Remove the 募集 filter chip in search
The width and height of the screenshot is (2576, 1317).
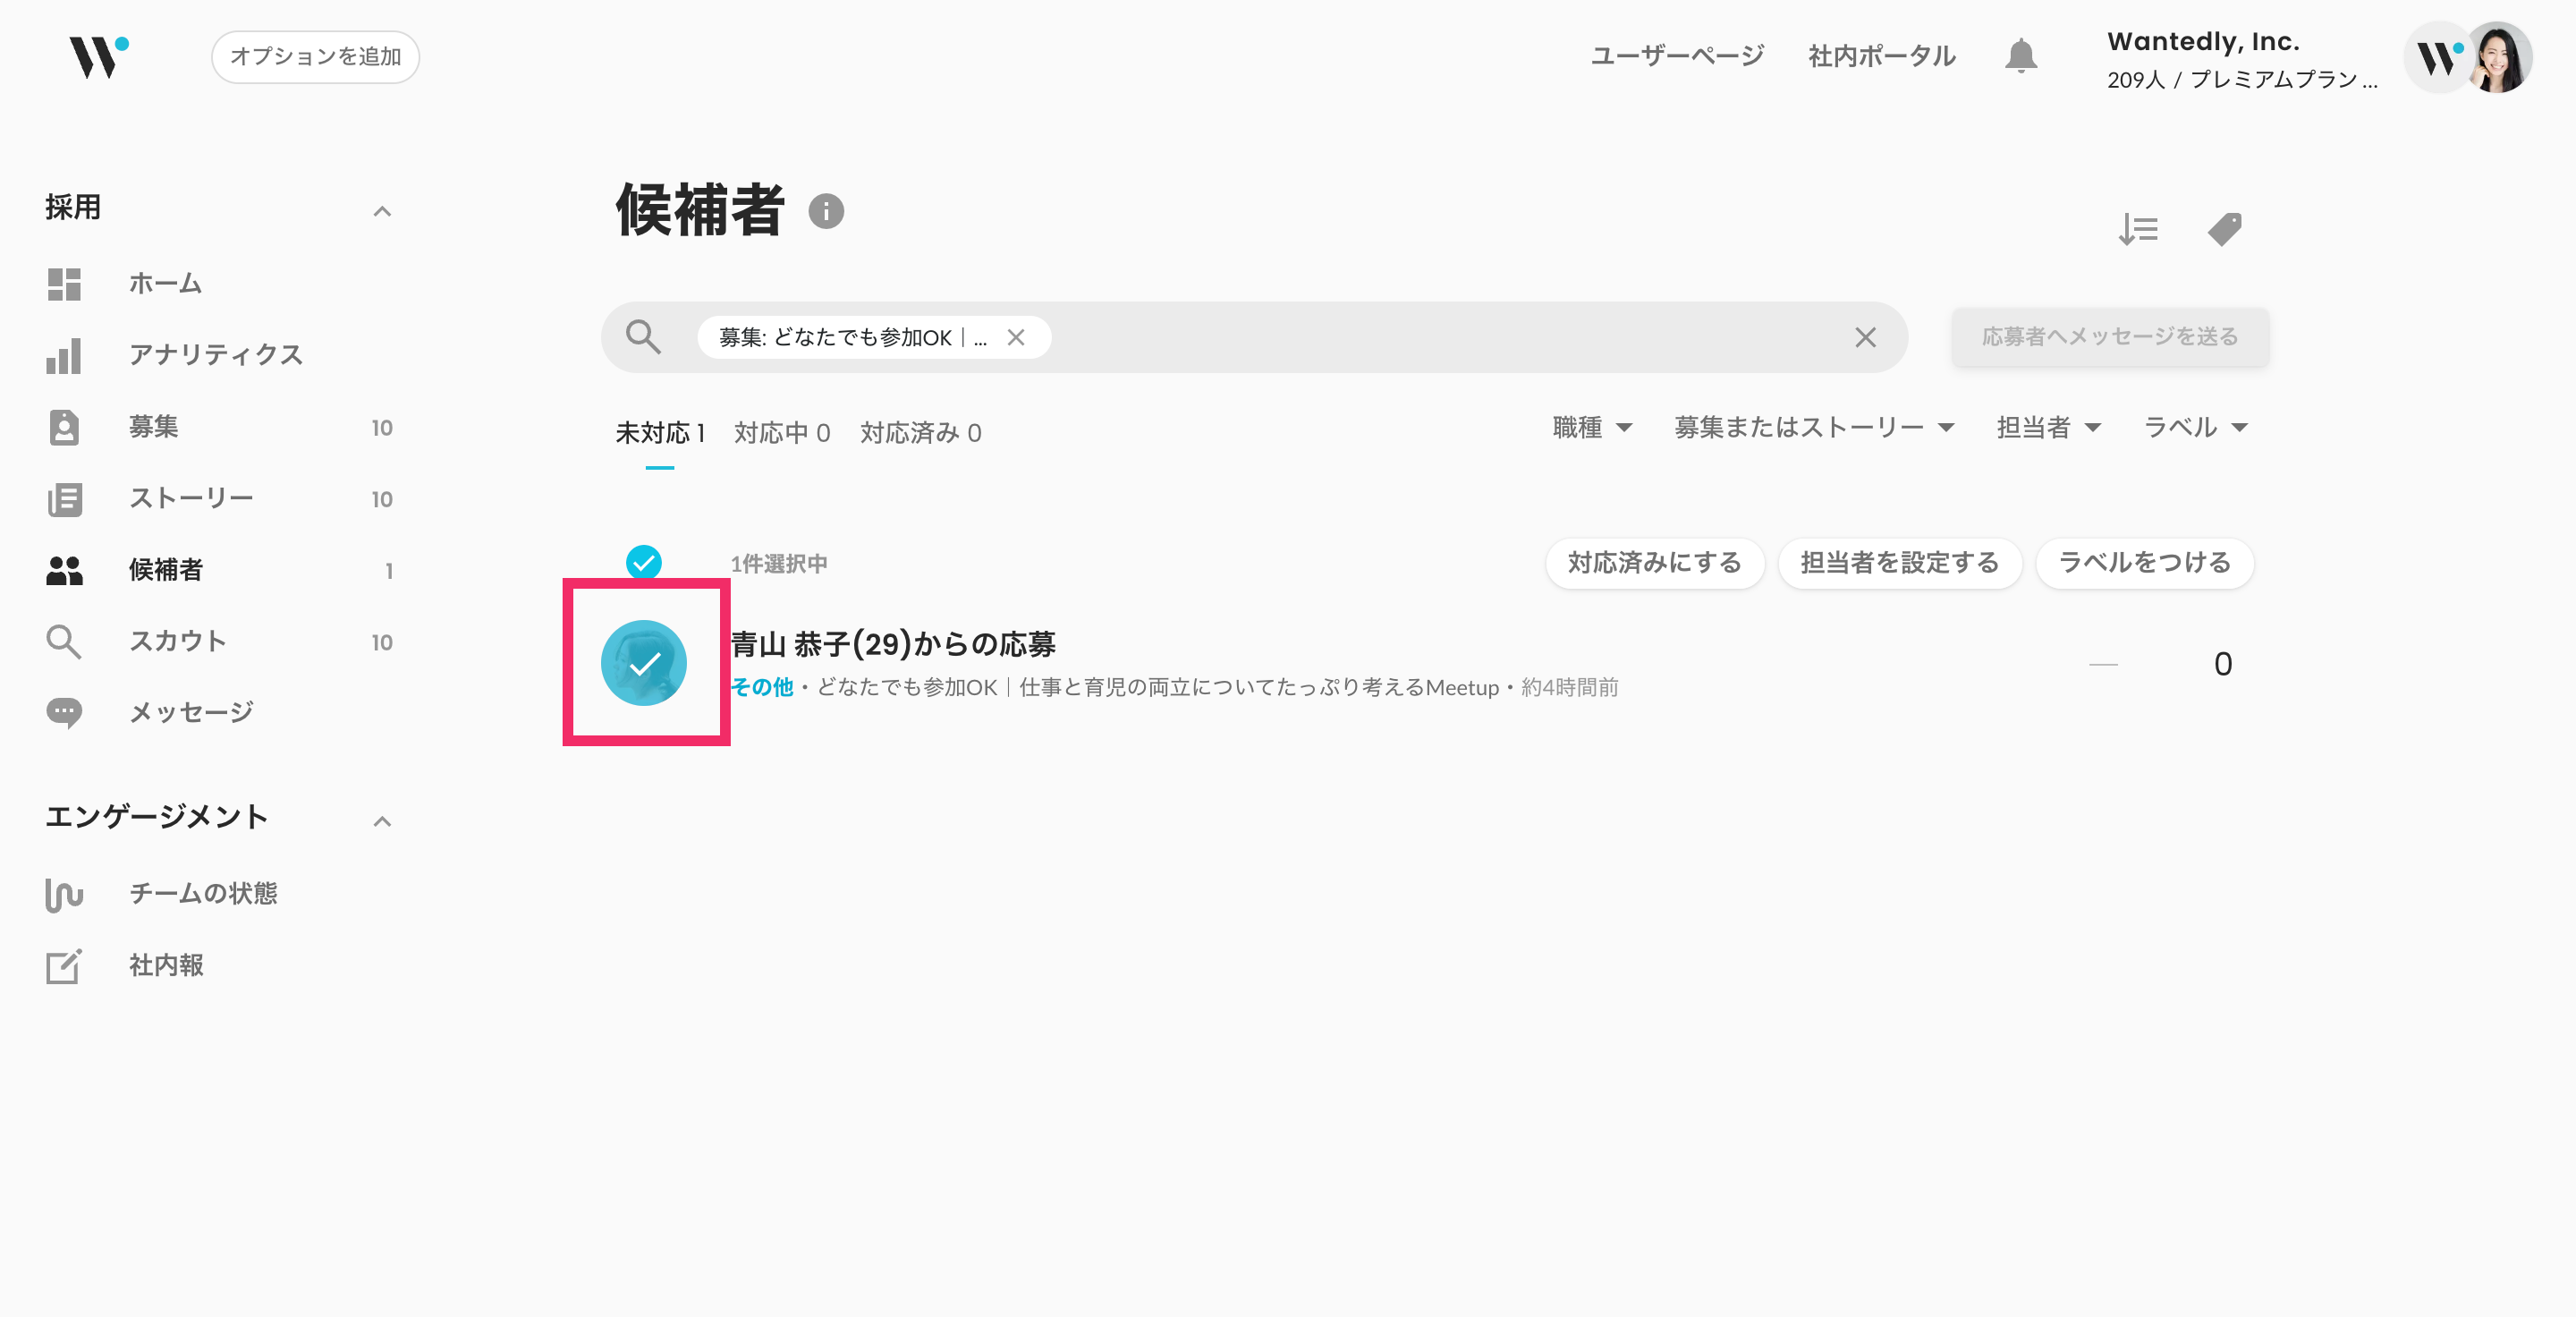click(x=1016, y=338)
